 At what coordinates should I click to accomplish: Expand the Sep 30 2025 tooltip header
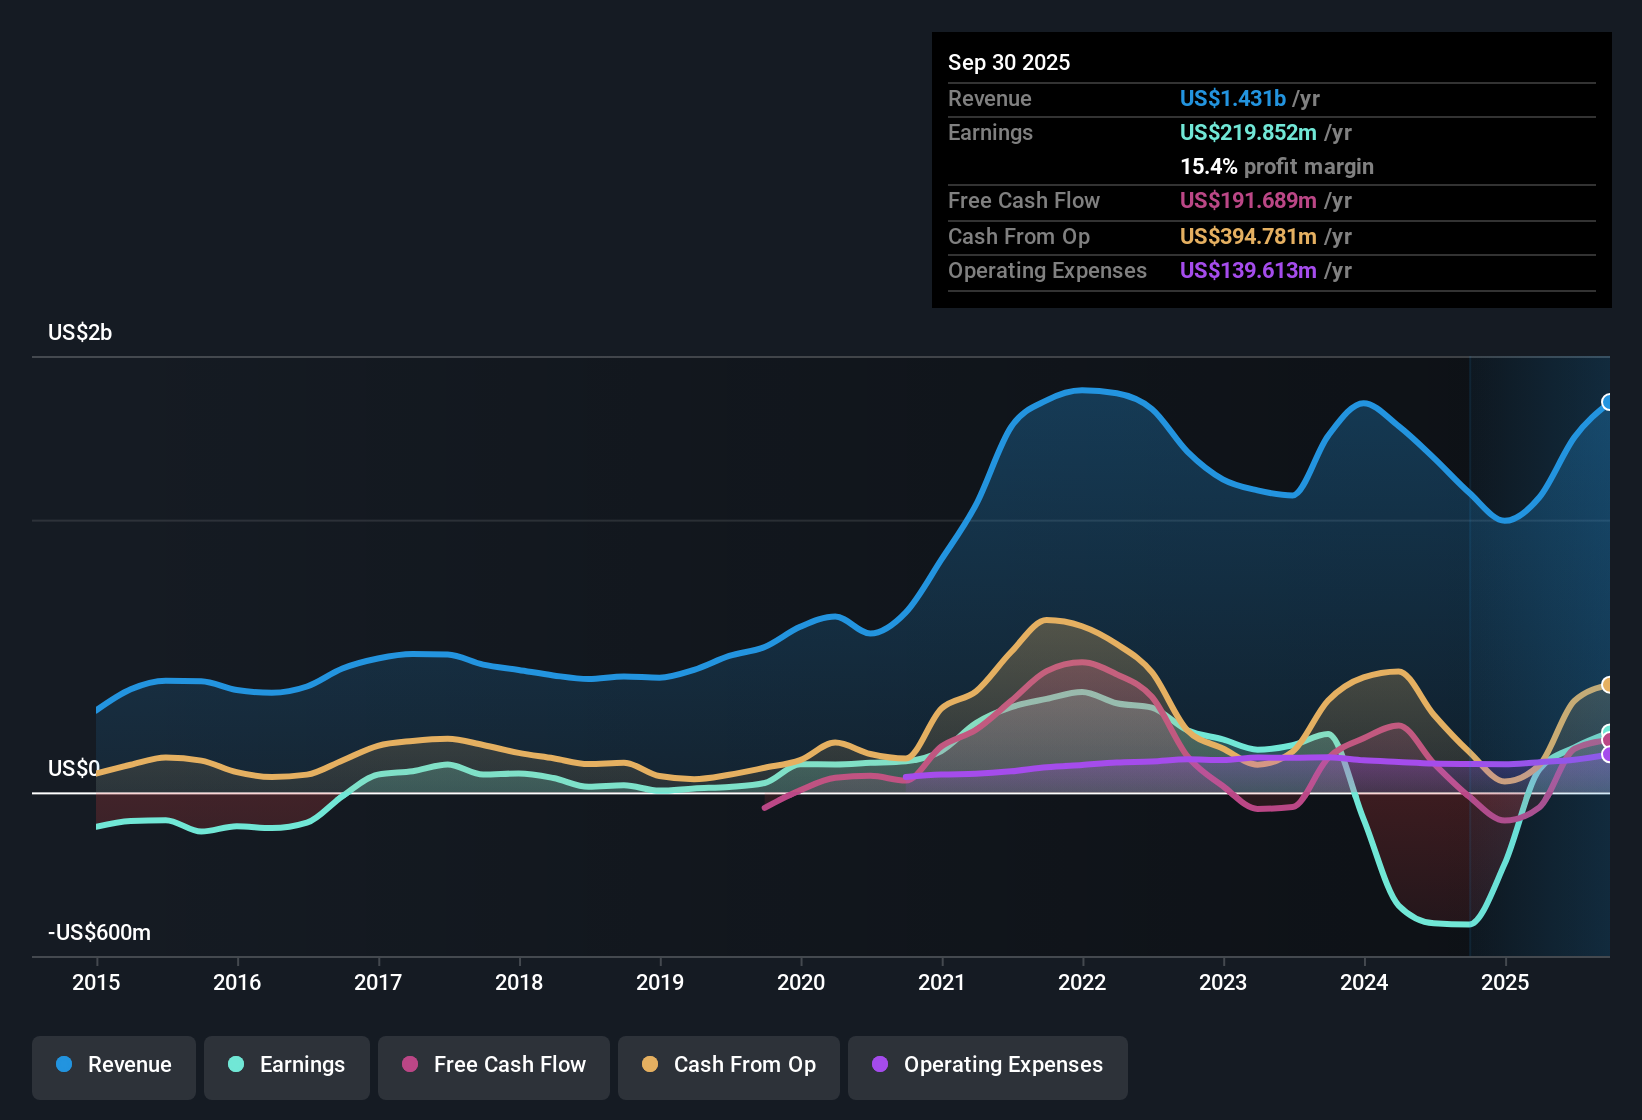(1009, 62)
